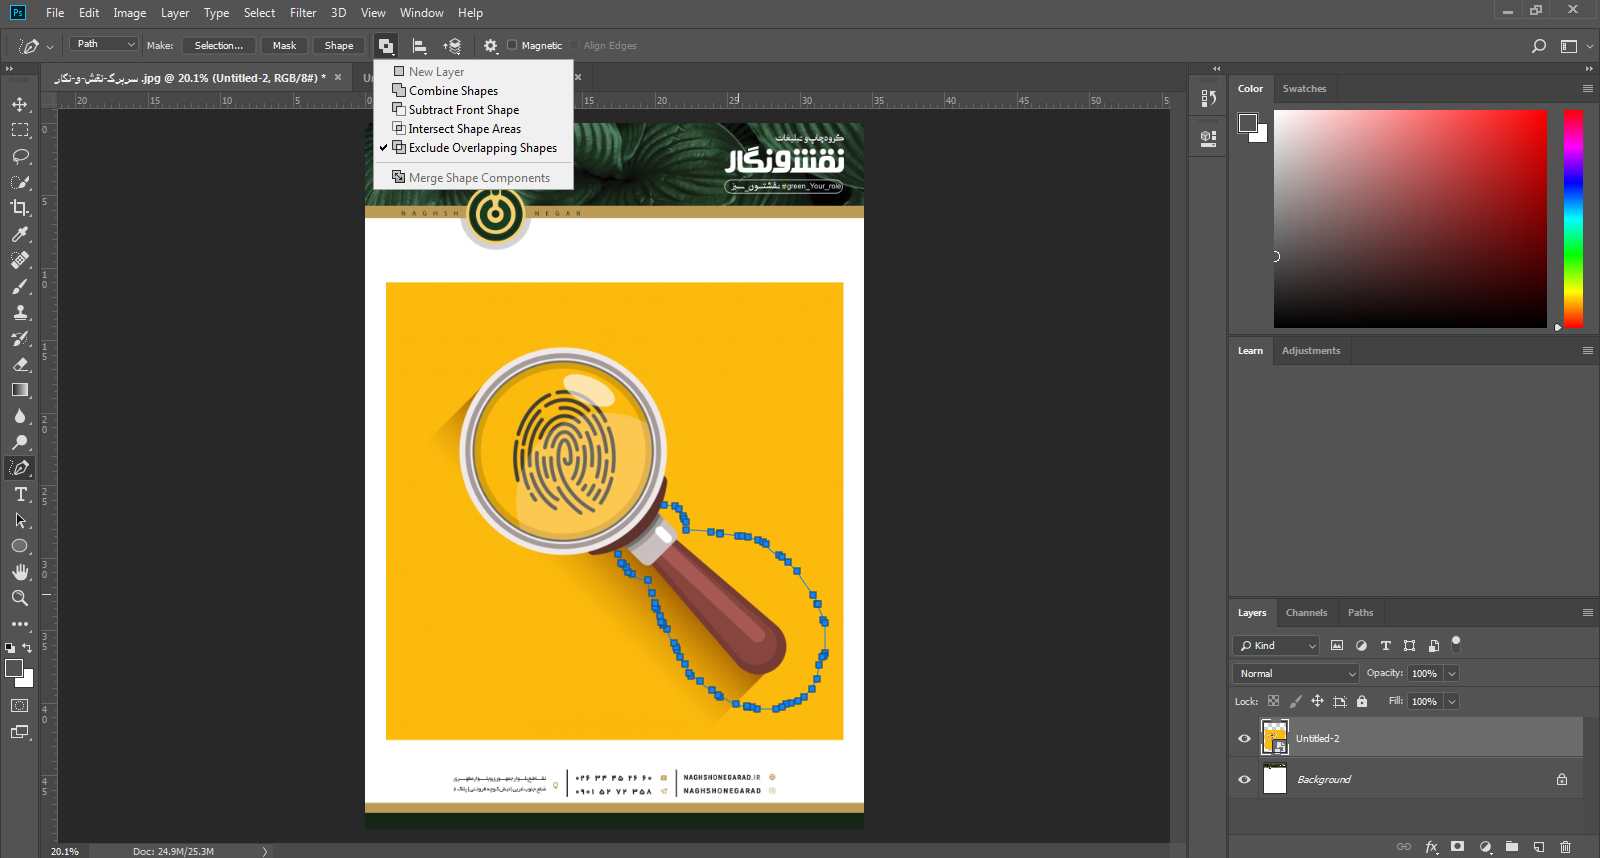Choose Combine Shapes from menu
Viewport: 1600px width, 858px height.
pos(453,91)
